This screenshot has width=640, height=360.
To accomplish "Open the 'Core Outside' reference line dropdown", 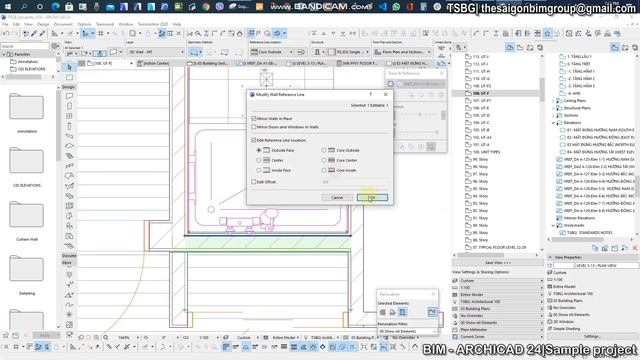I will point(272,52).
